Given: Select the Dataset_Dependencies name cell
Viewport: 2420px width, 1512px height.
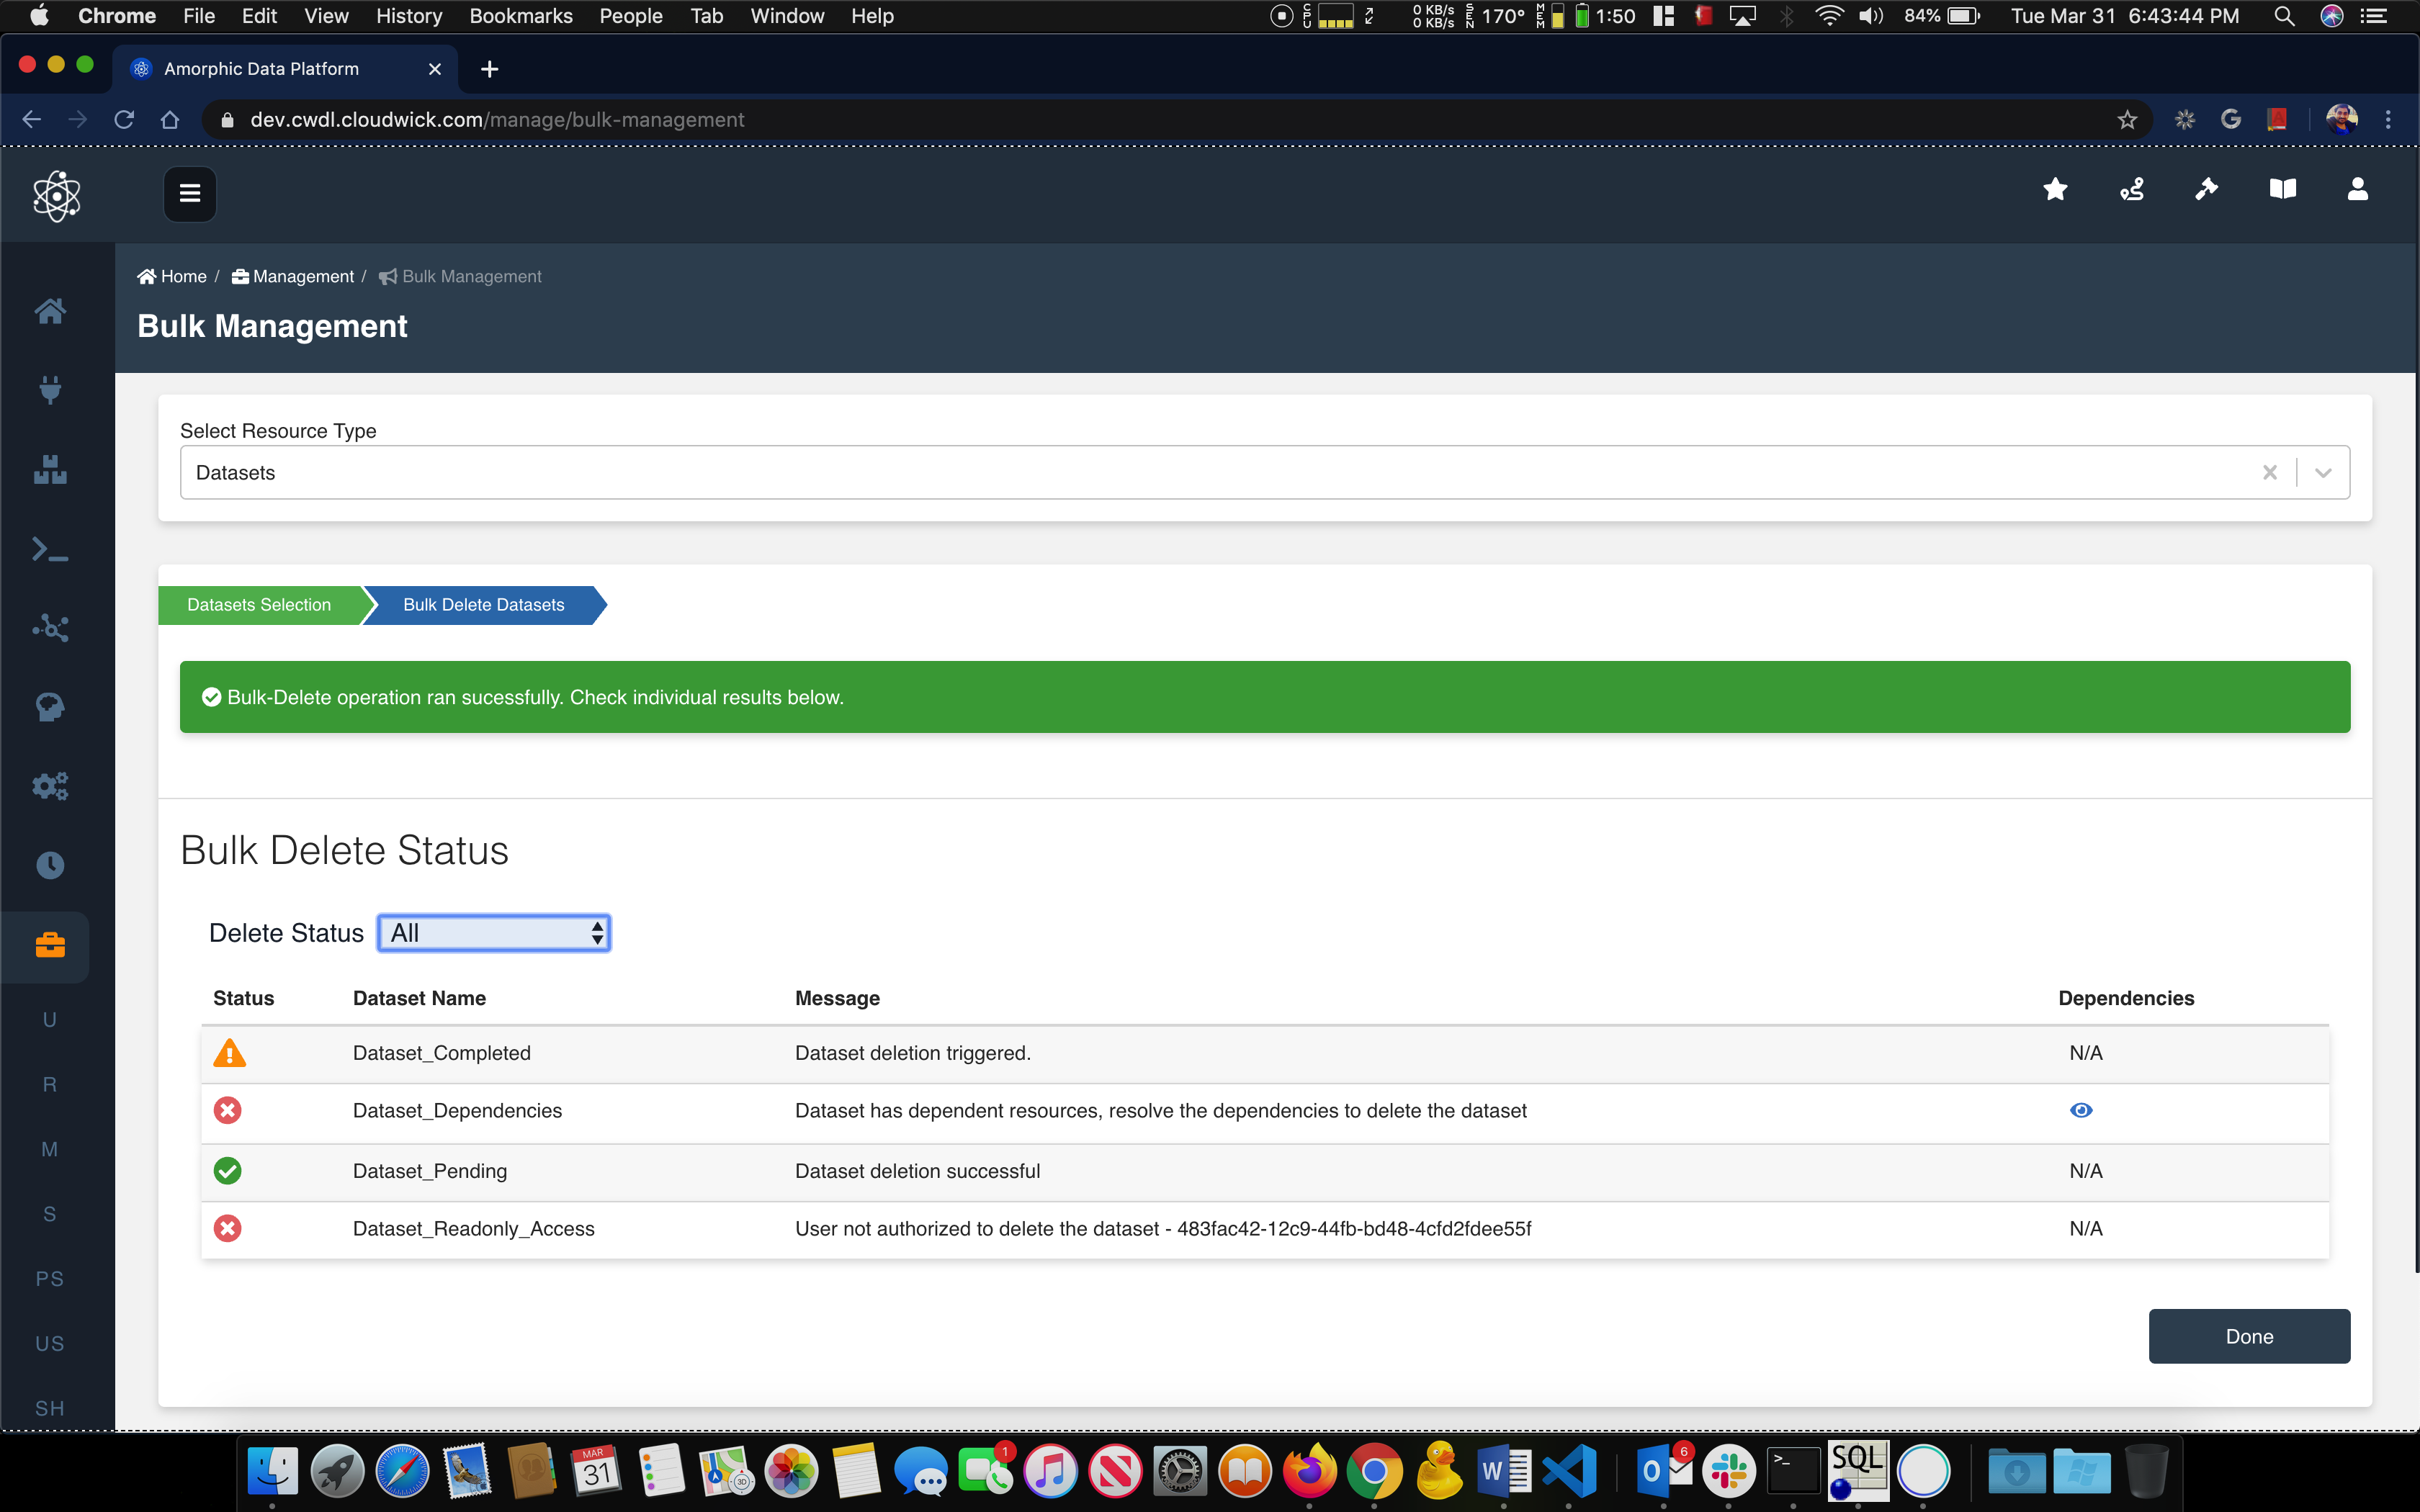Looking at the screenshot, I should tap(457, 1111).
